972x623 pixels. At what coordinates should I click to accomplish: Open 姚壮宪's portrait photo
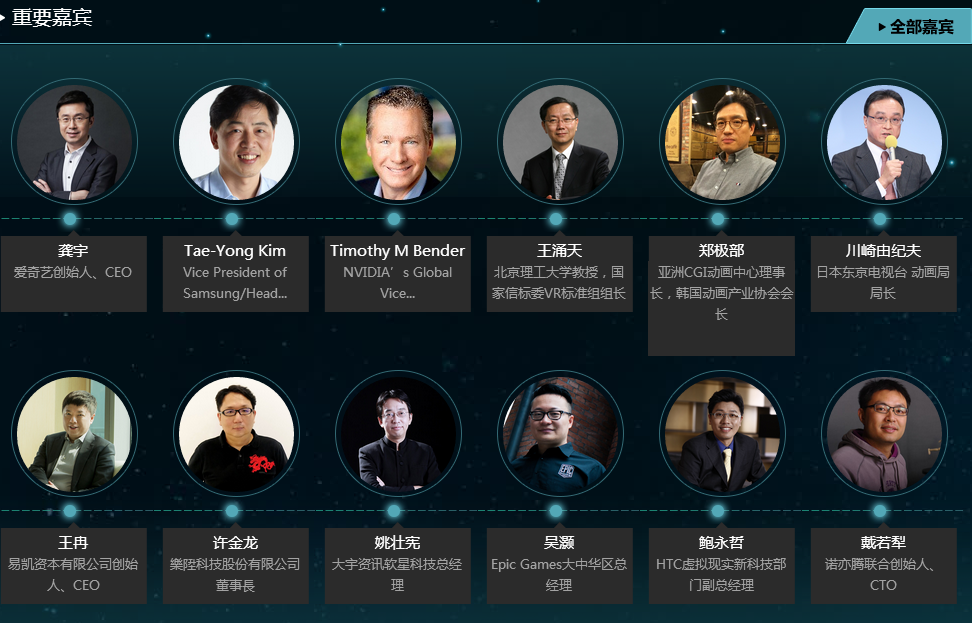[x=398, y=434]
